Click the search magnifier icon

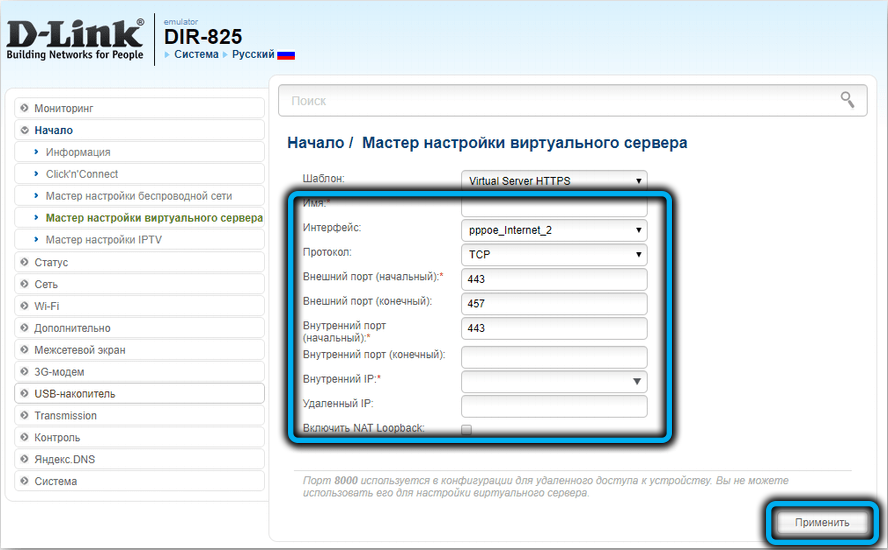847,99
